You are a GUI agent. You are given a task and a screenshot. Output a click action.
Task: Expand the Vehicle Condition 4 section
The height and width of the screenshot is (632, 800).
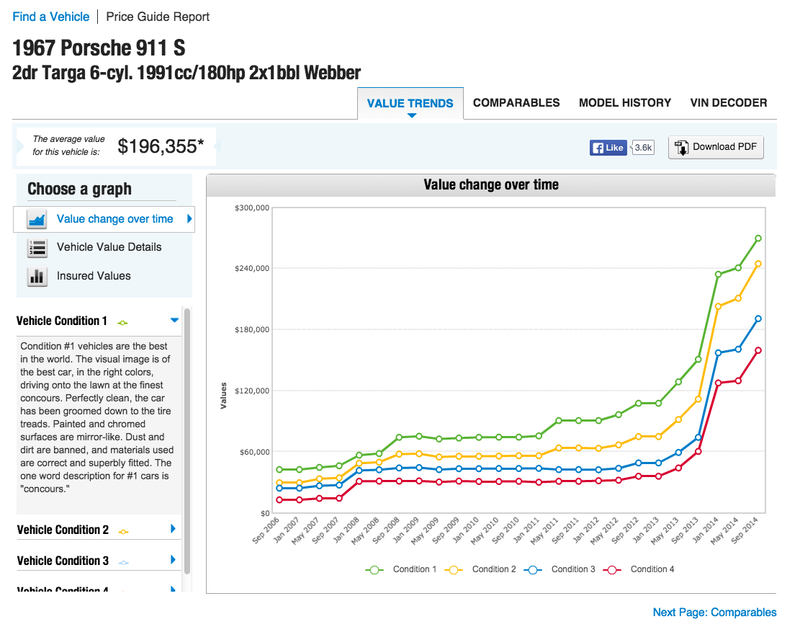pyautogui.click(x=173, y=589)
